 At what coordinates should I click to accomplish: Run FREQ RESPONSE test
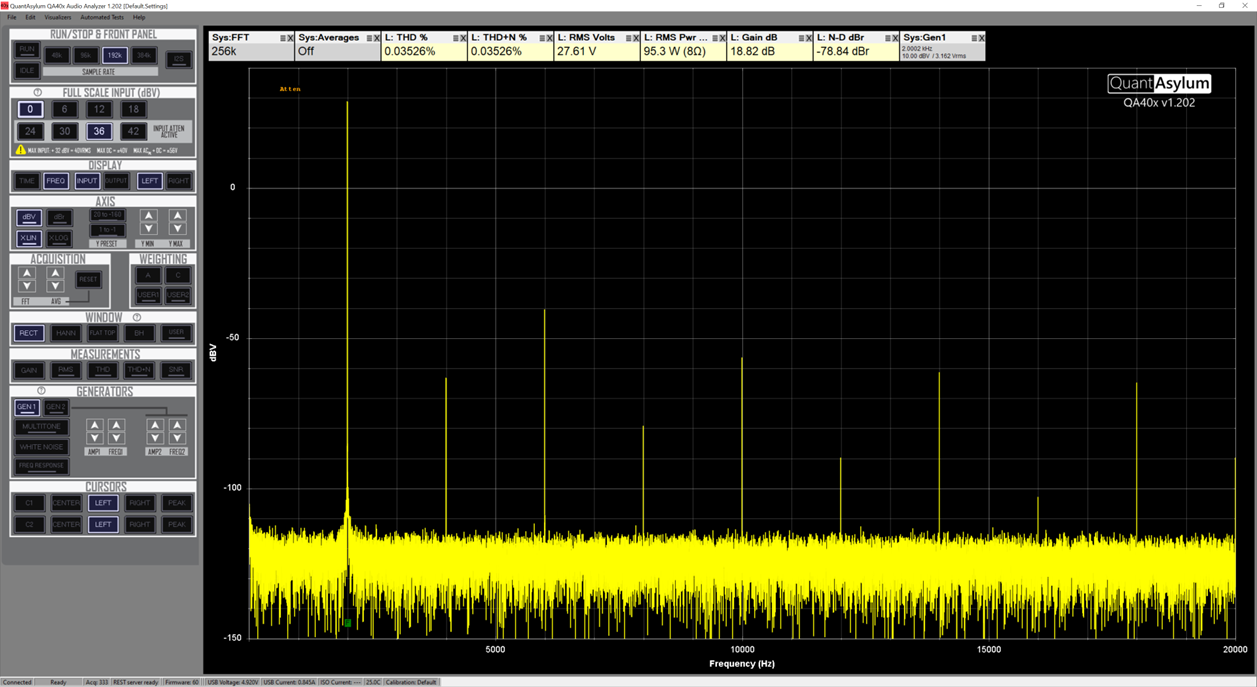point(41,466)
